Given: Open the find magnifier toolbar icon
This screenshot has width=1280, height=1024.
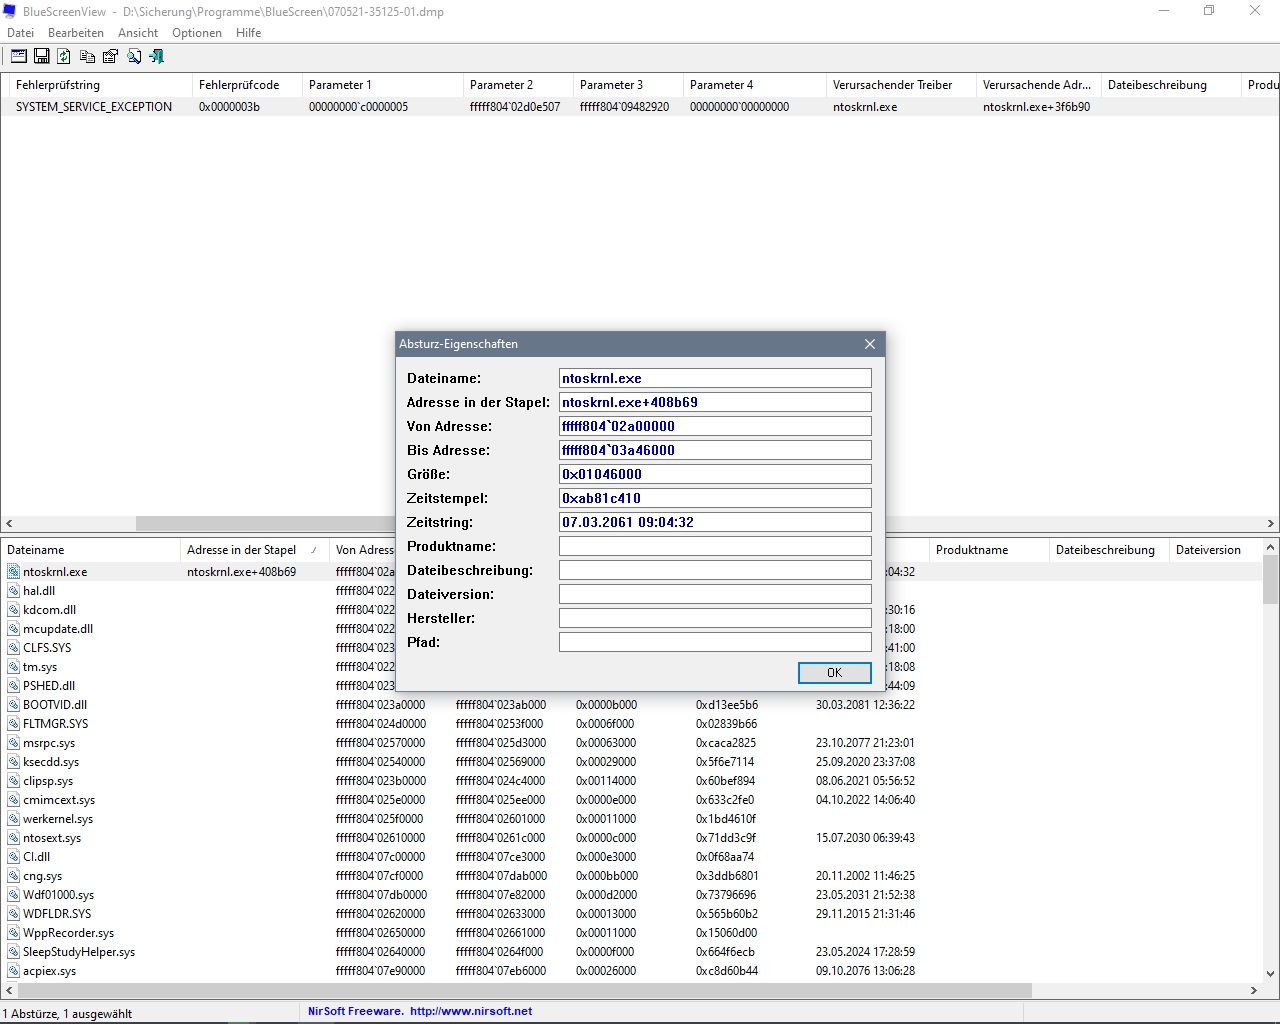Looking at the screenshot, I should point(134,56).
